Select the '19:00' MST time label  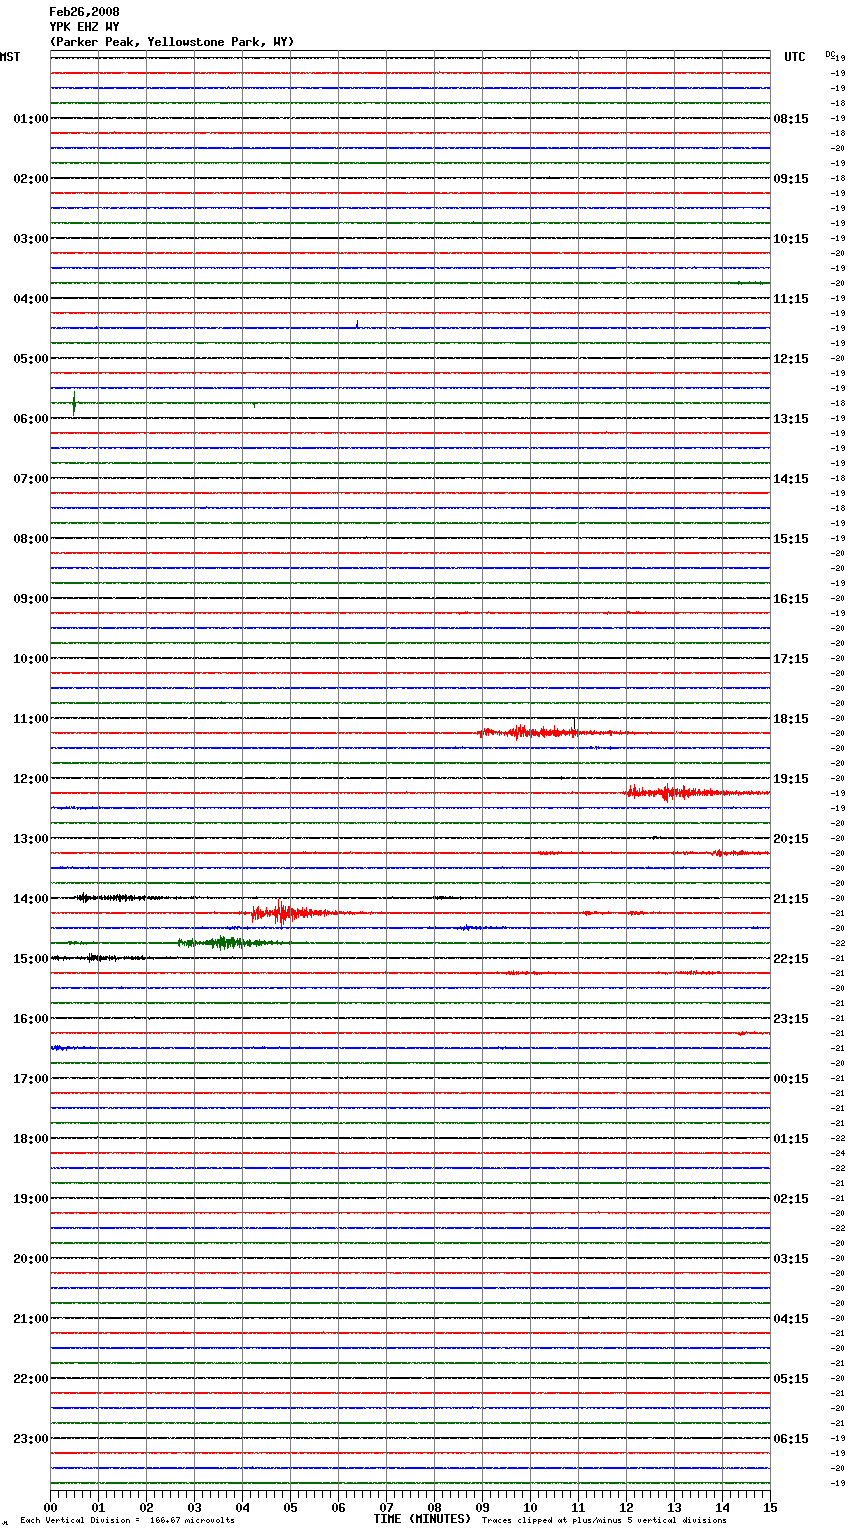click(30, 1199)
